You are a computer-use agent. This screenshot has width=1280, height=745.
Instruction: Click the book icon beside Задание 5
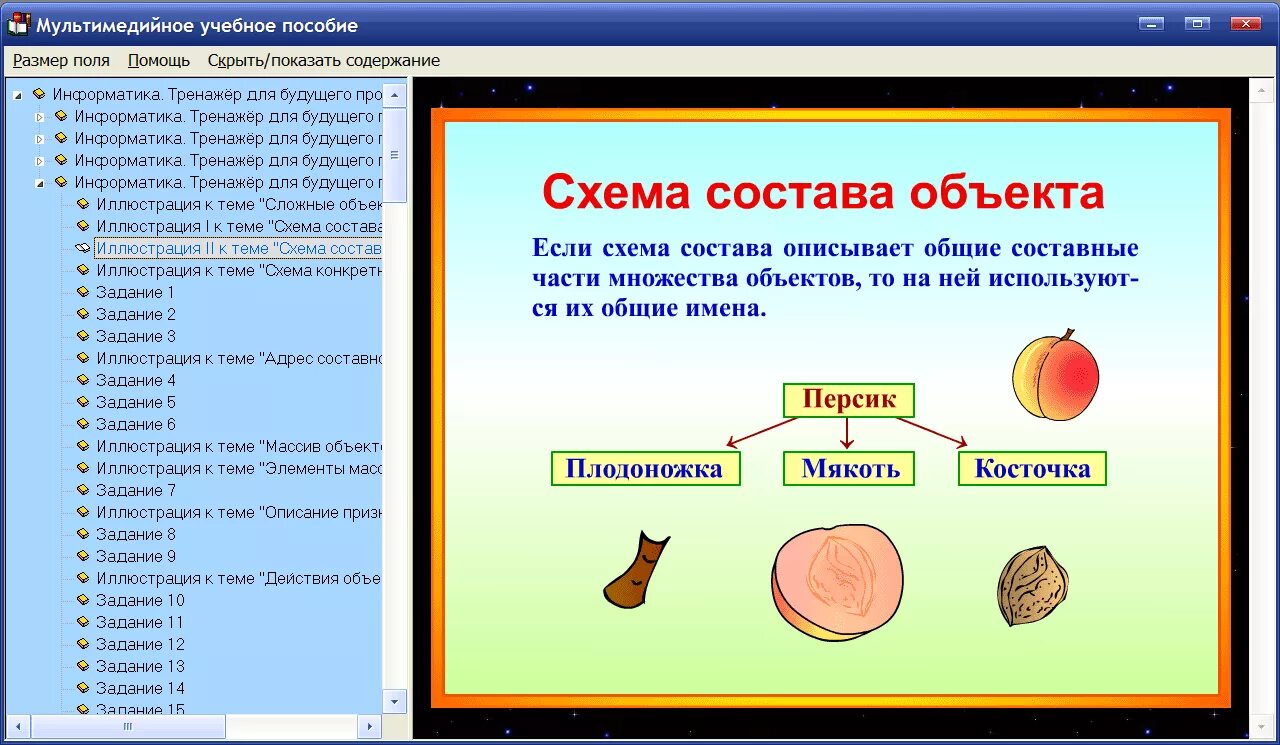pyautogui.click(x=83, y=402)
